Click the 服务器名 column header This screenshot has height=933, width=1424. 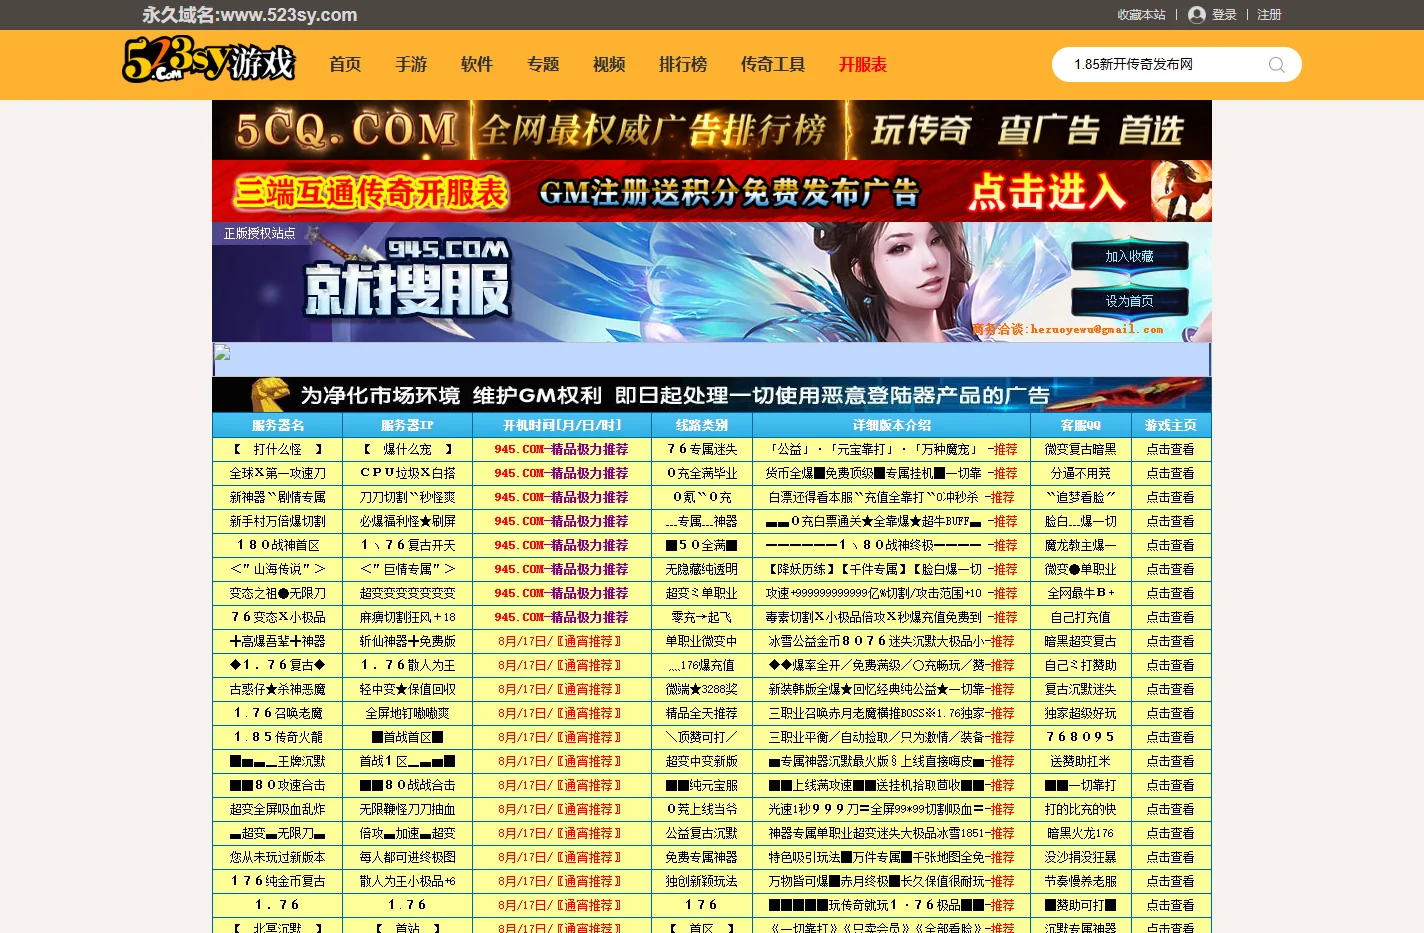tap(278, 425)
